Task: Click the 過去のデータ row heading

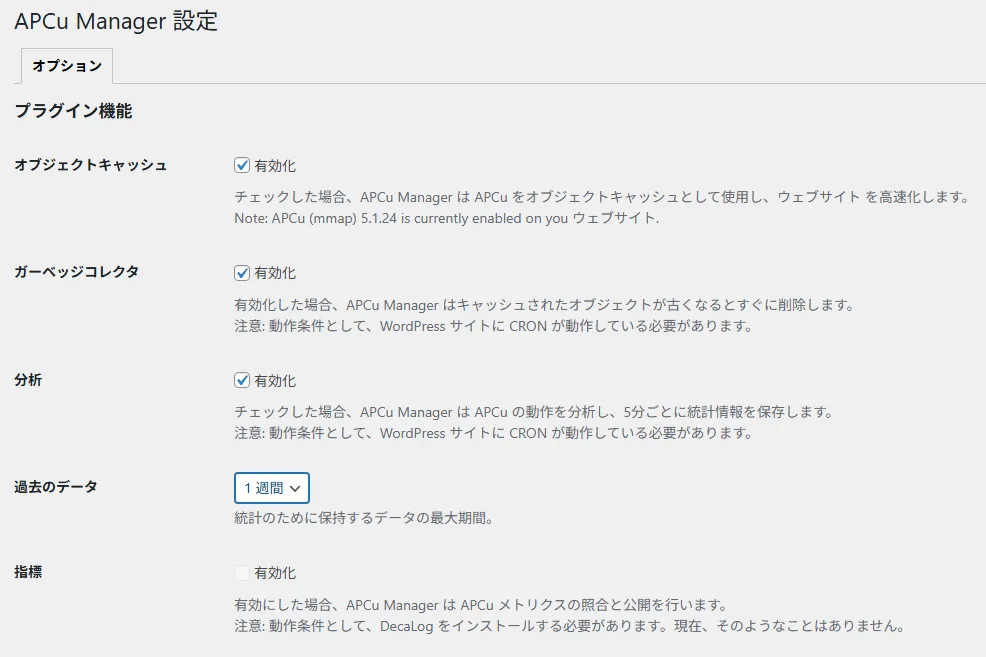Action: (55, 487)
